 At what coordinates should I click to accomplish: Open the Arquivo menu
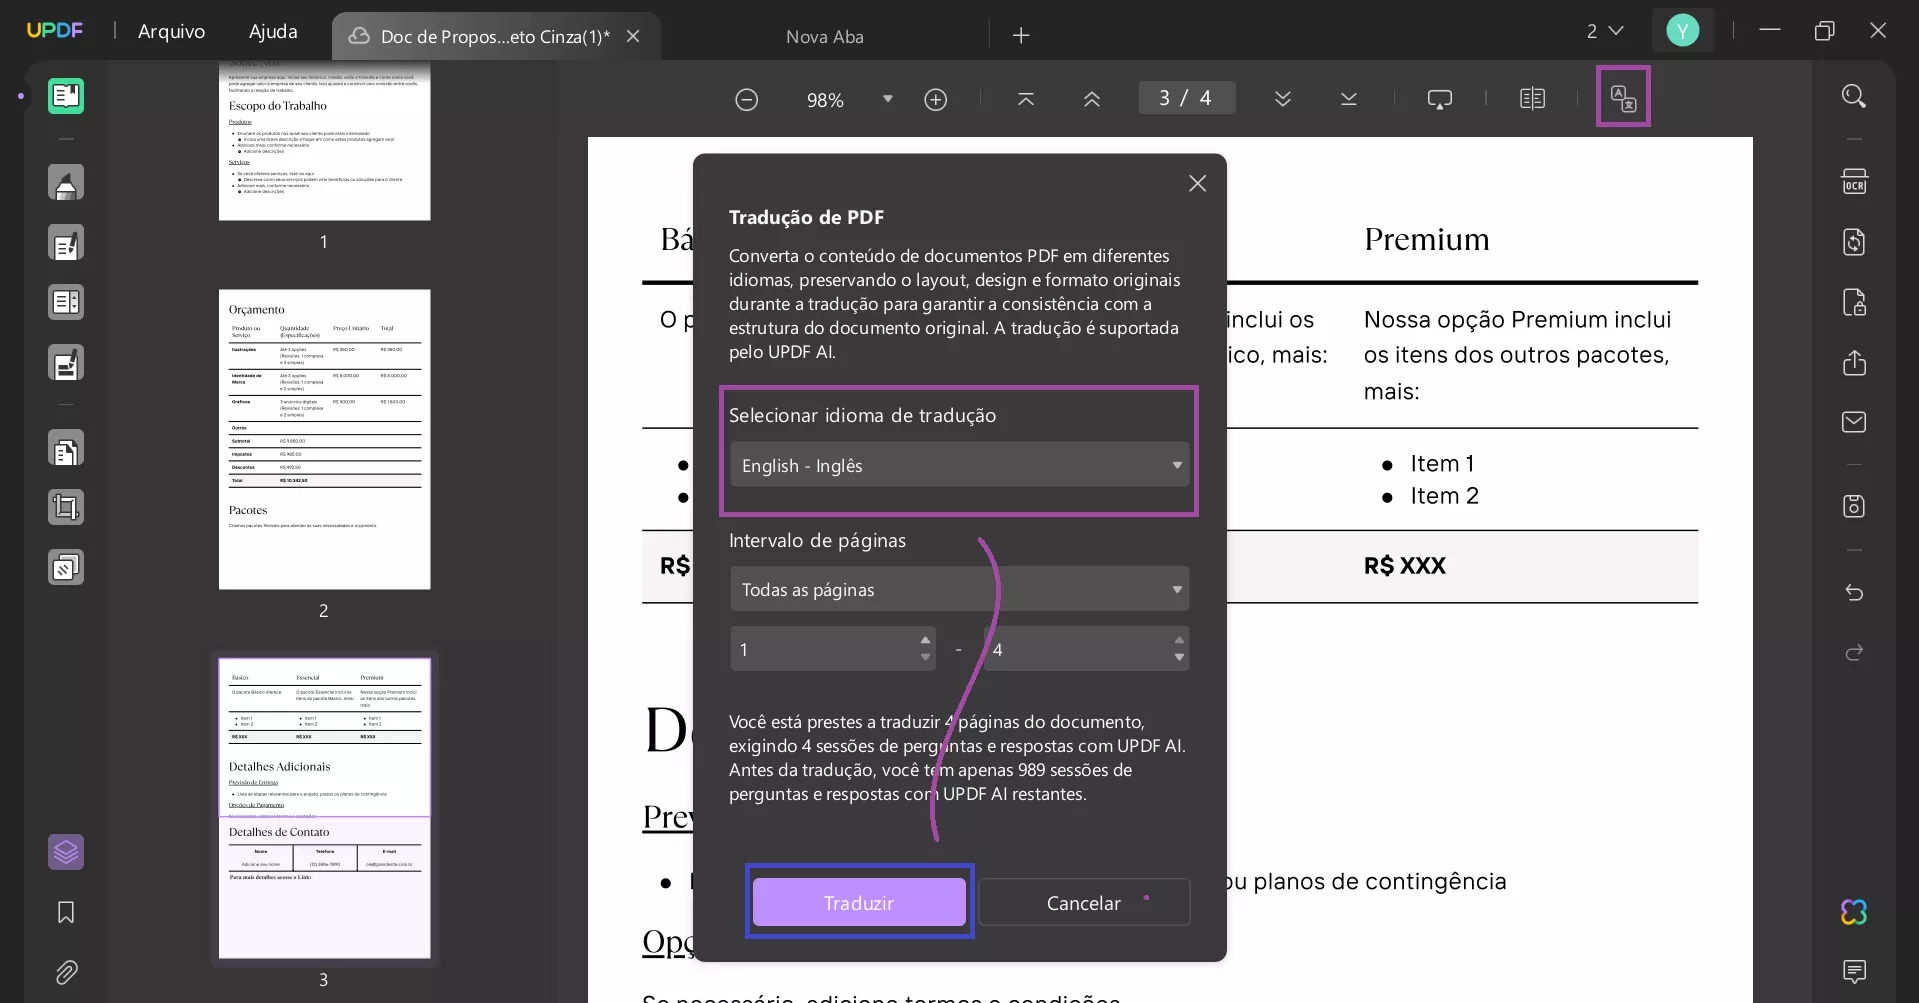tap(171, 31)
